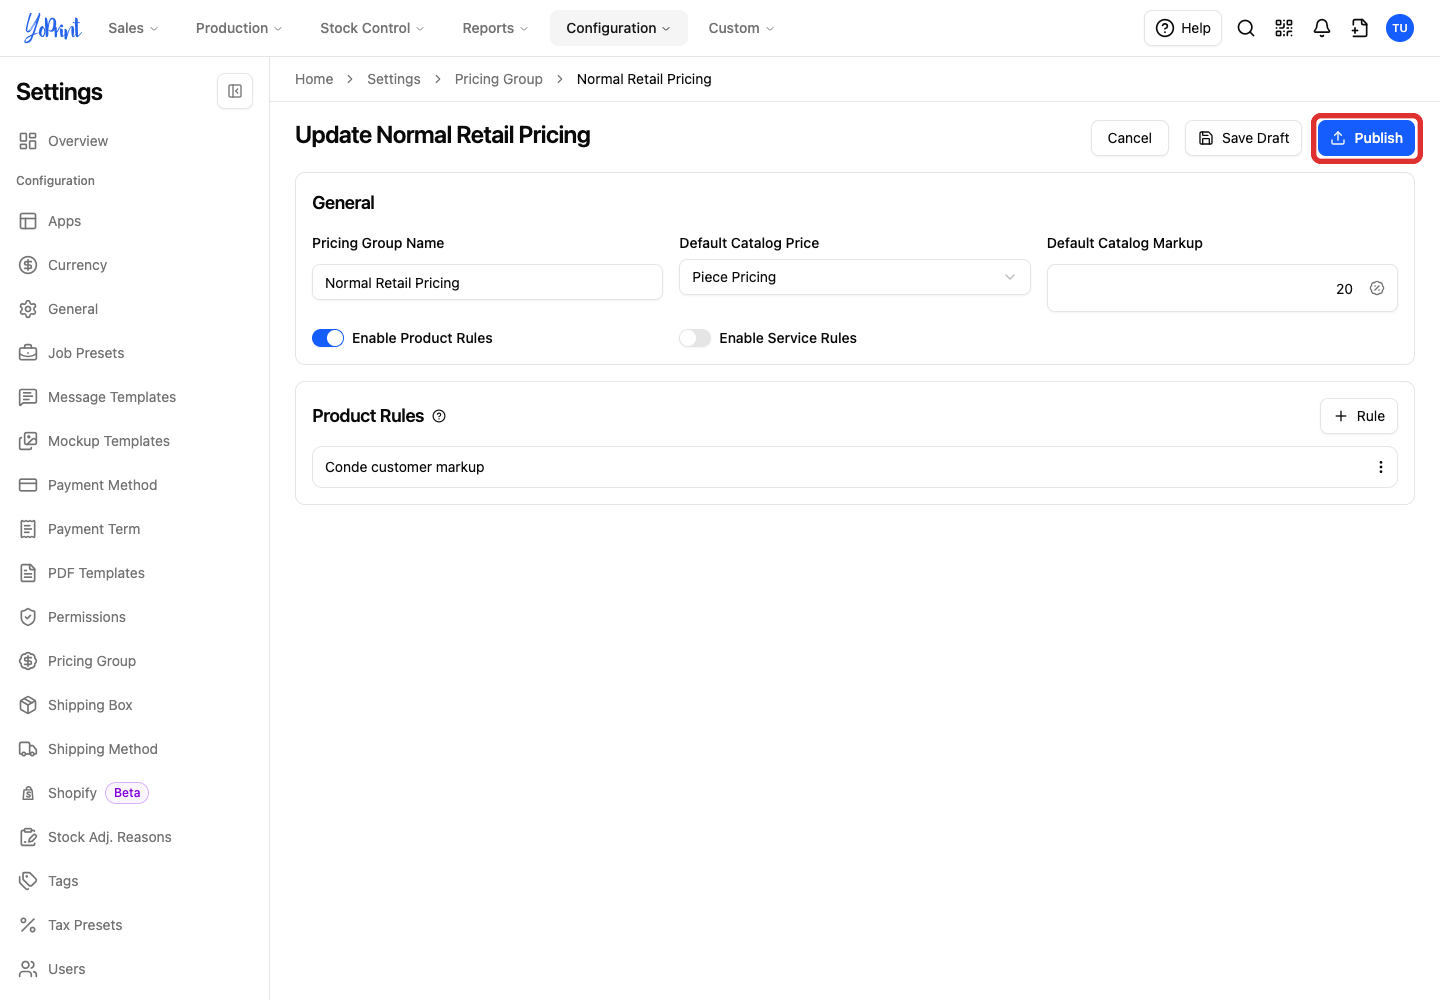The image size is (1440, 1000).
Task: Click the Default Catalog Markup field
Action: point(1222,288)
